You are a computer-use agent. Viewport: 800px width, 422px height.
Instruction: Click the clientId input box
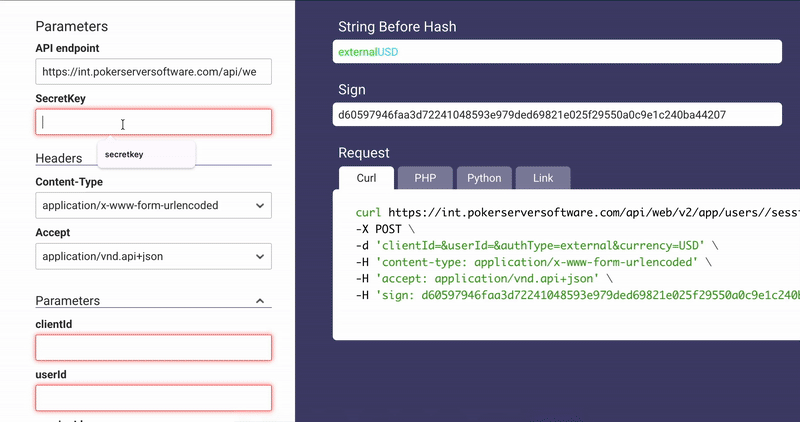[153, 348]
